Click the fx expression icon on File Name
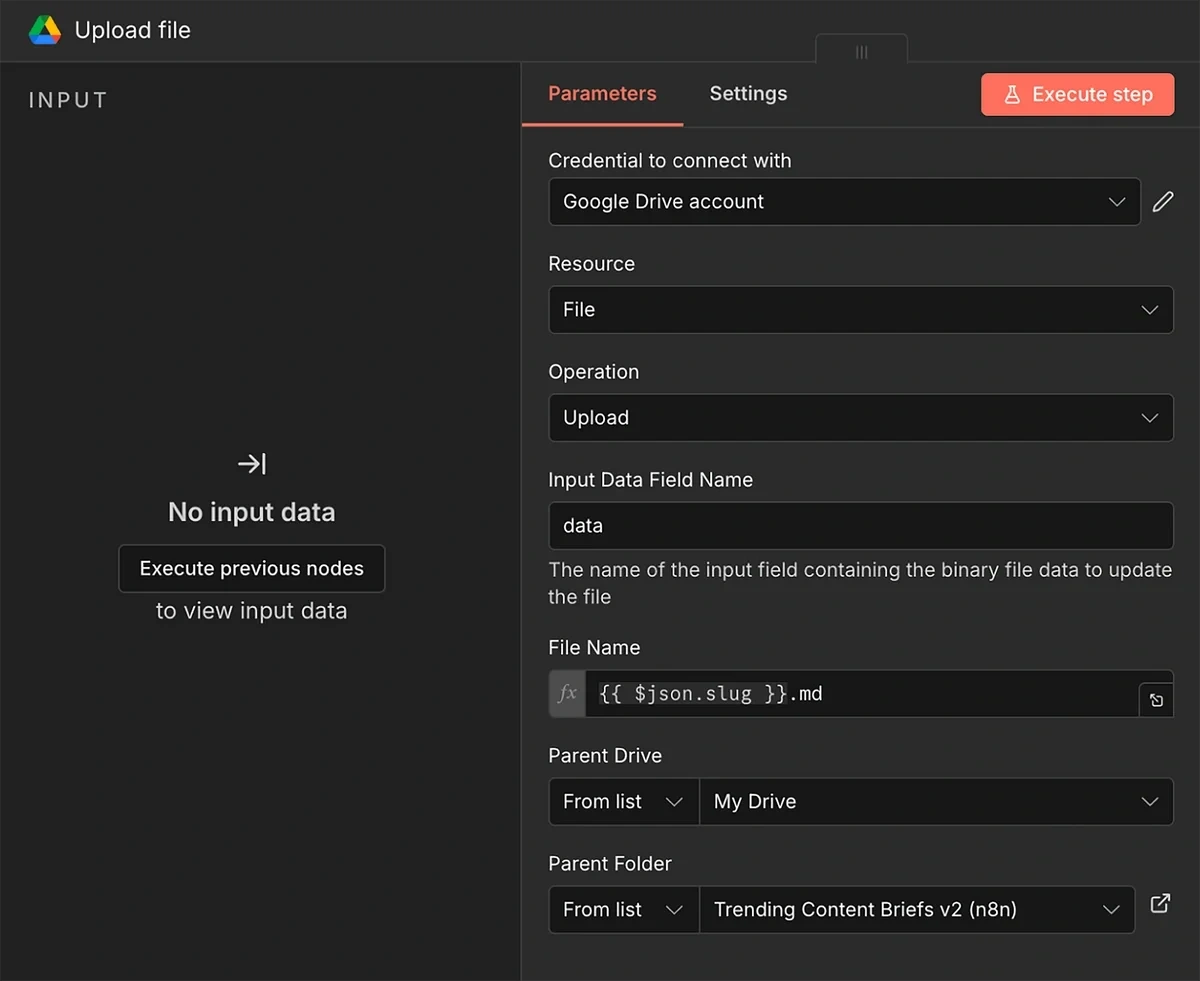This screenshot has height=981, width=1200. click(x=566, y=693)
